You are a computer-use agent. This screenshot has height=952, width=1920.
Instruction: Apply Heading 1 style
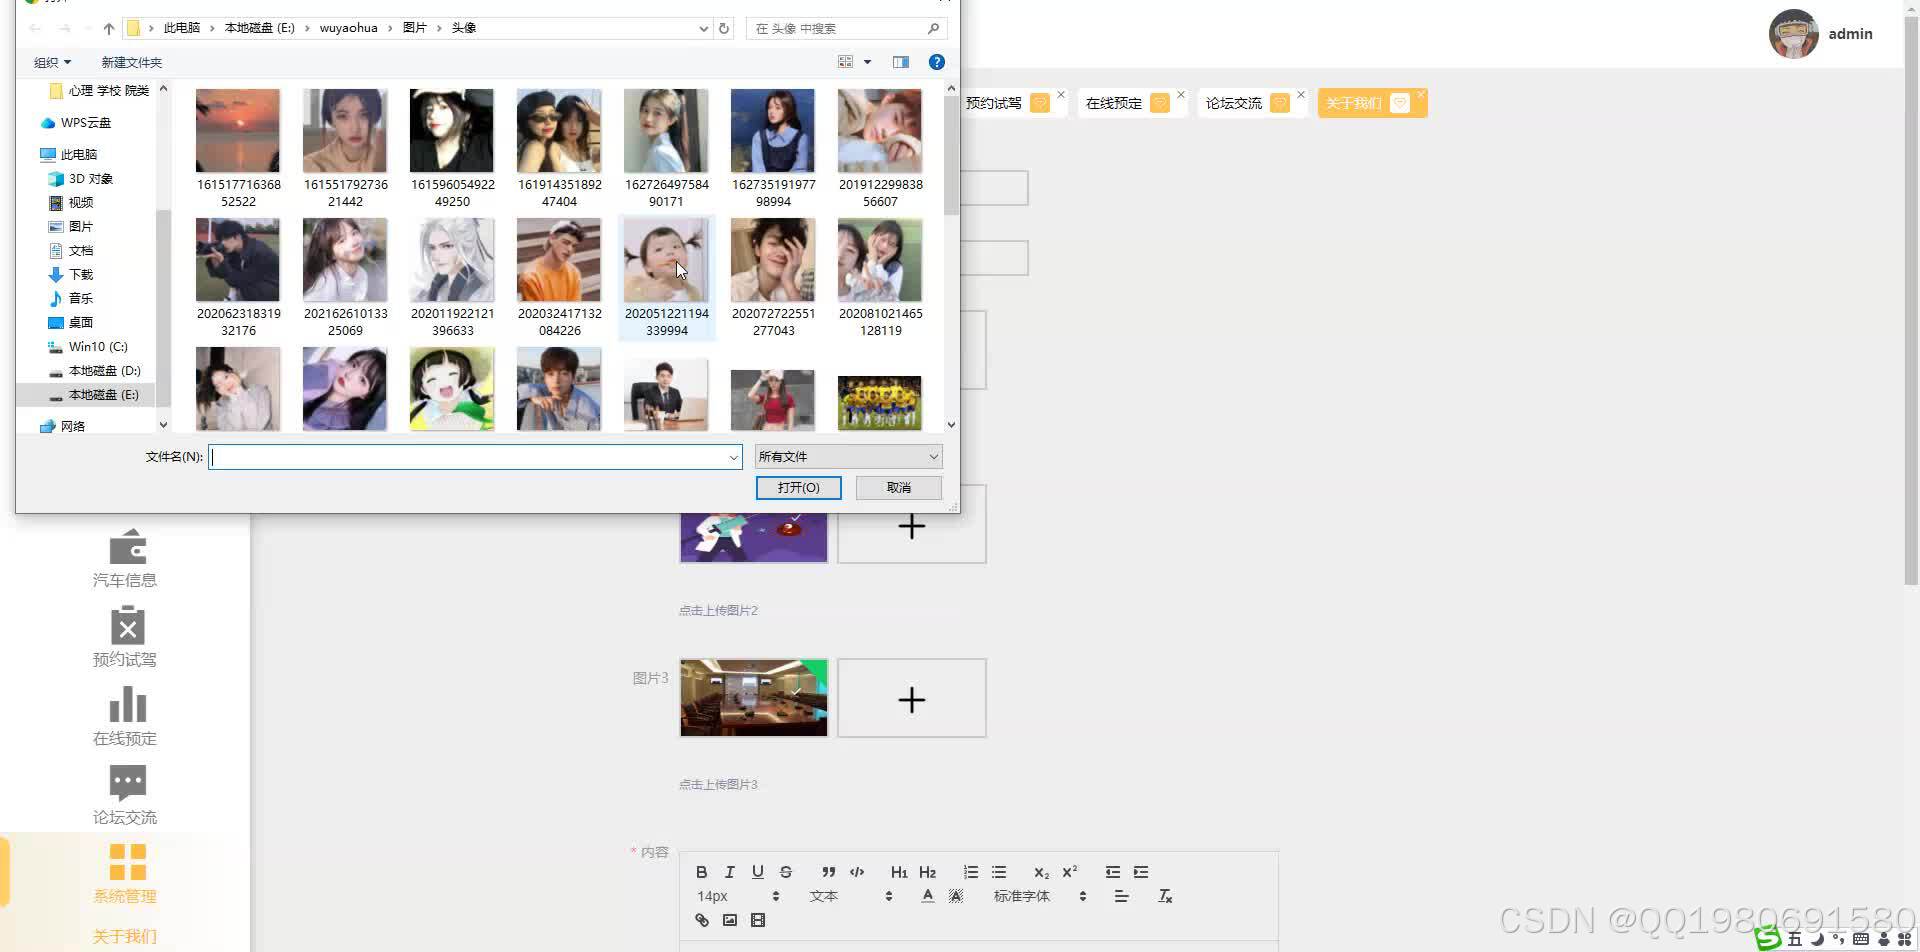899,872
